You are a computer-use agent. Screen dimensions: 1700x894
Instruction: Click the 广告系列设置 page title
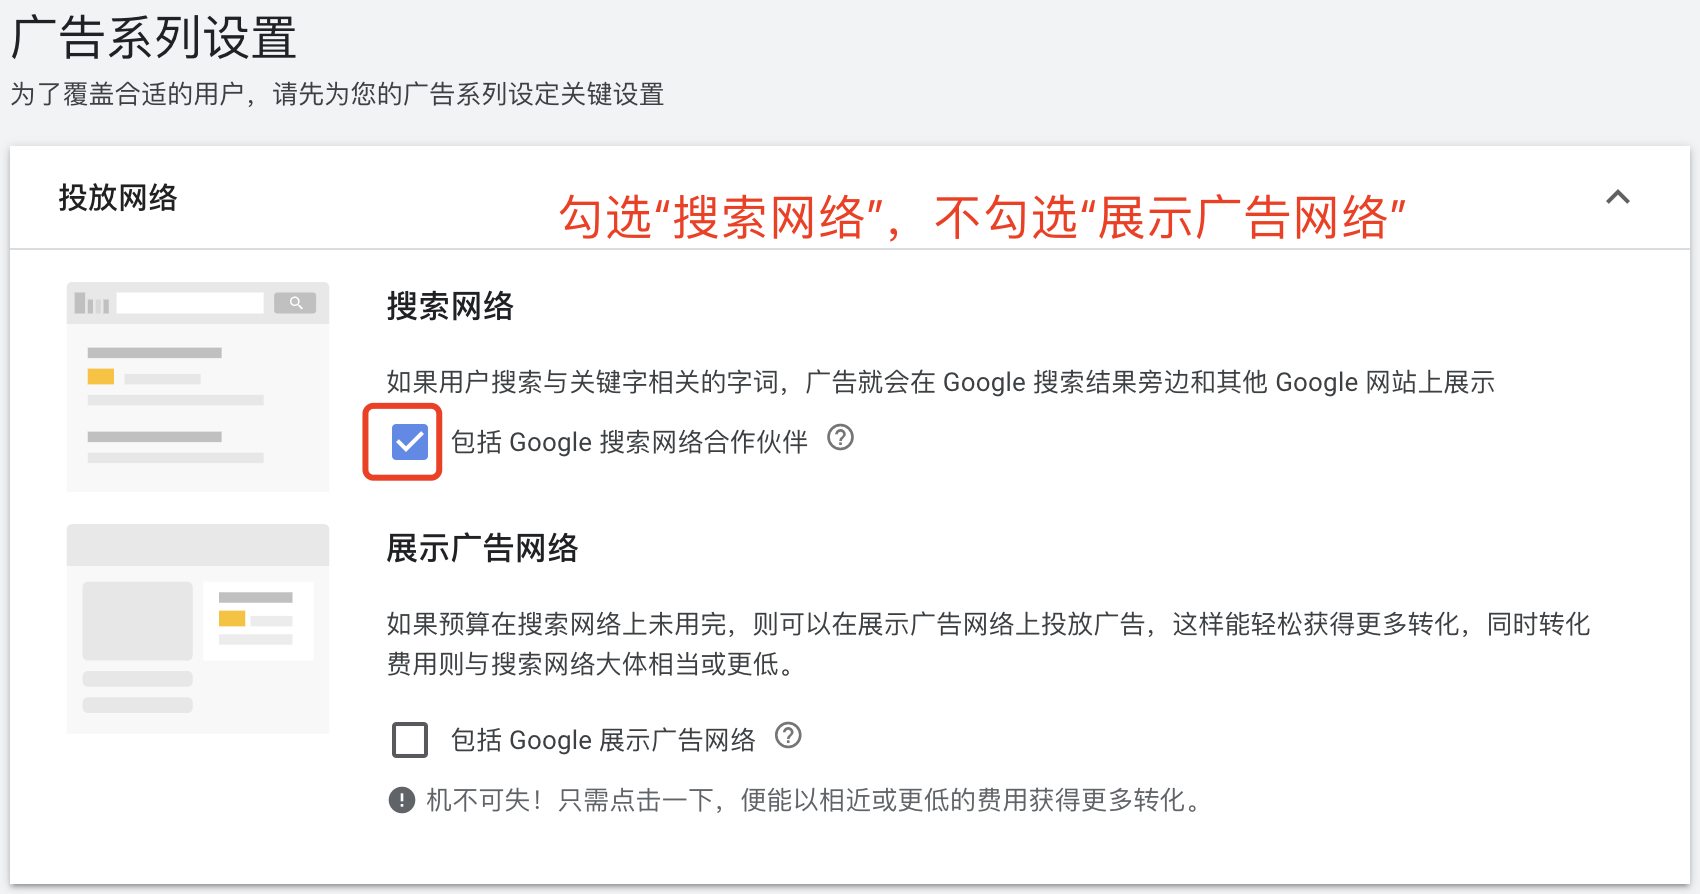[154, 38]
